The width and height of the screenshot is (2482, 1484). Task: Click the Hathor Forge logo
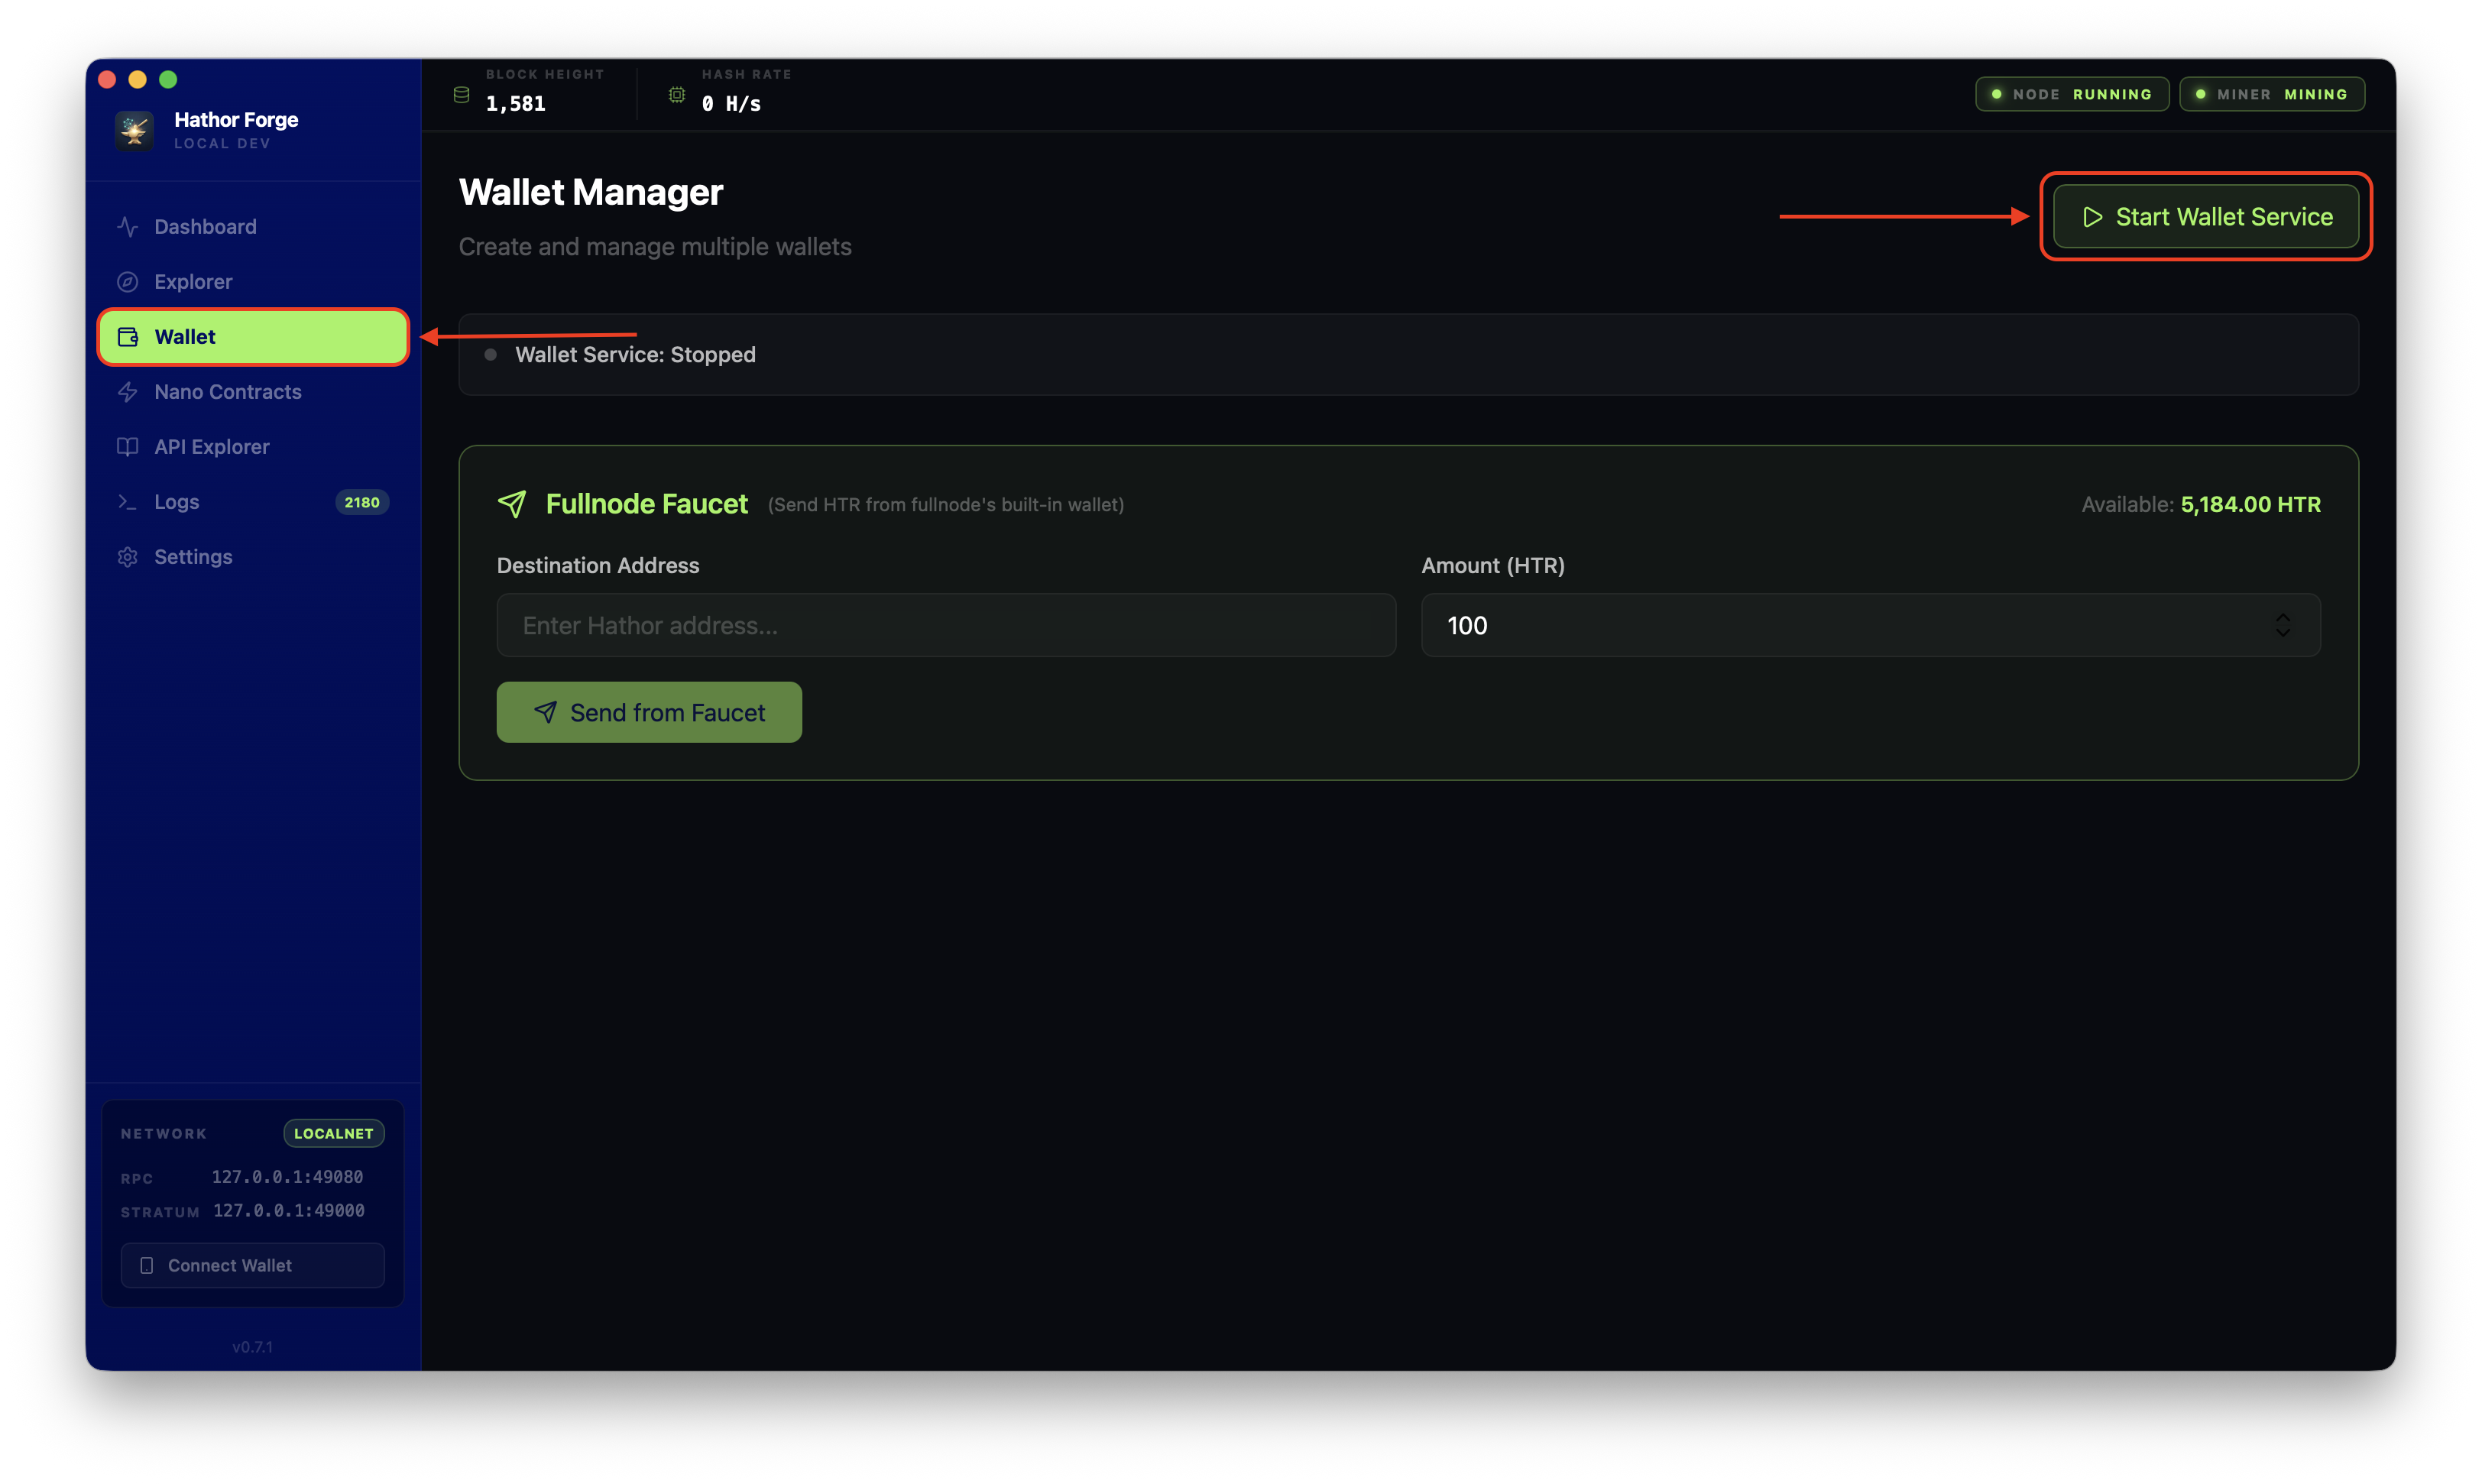[x=134, y=130]
